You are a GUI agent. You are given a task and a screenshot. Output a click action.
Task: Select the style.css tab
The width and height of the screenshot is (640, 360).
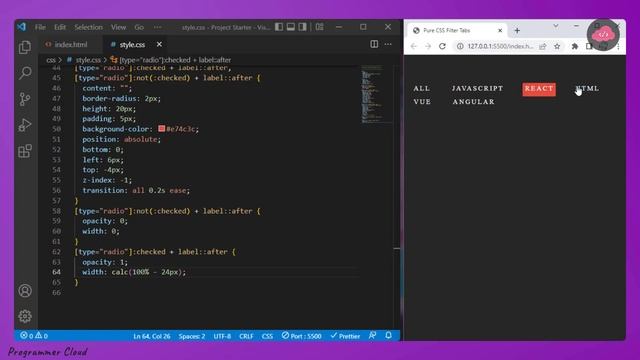(x=132, y=44)
